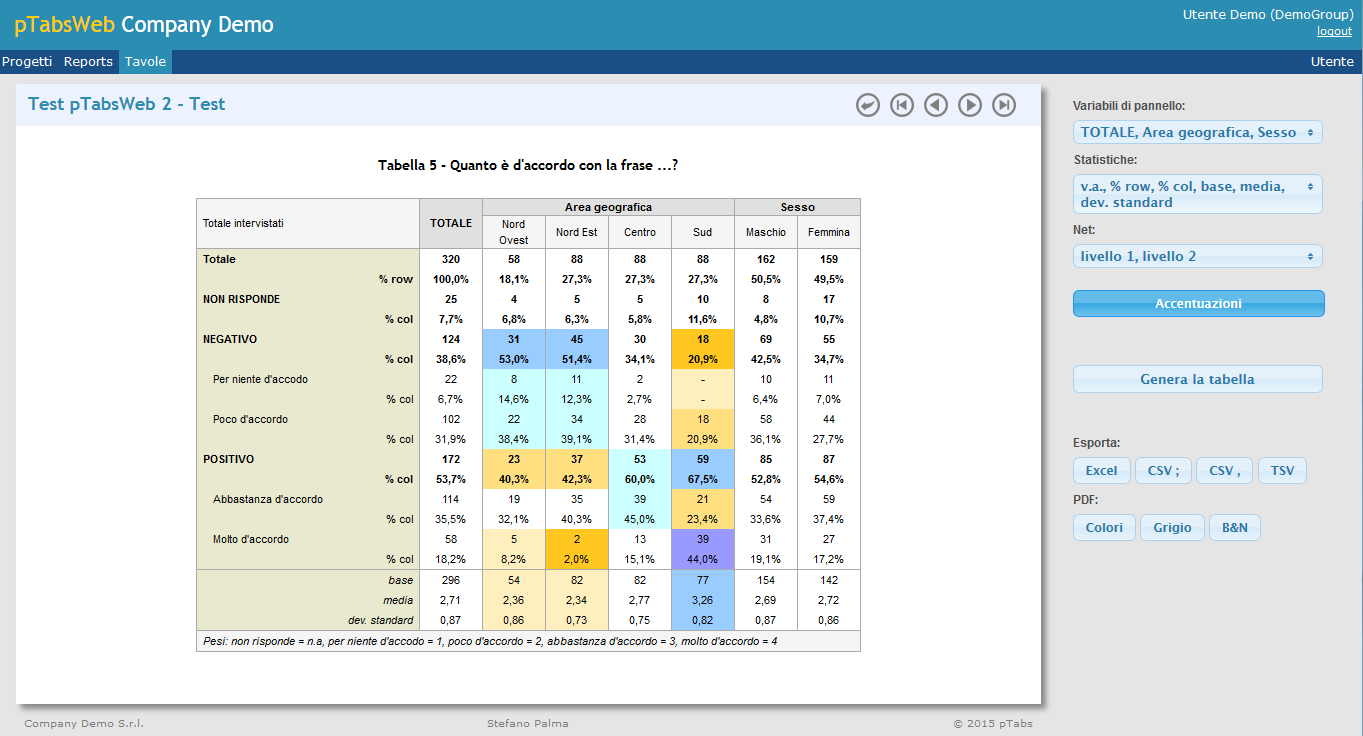
Task: Click the Per niente d'accodo row label
Action: pyautogui.click(x=260, y=379)
